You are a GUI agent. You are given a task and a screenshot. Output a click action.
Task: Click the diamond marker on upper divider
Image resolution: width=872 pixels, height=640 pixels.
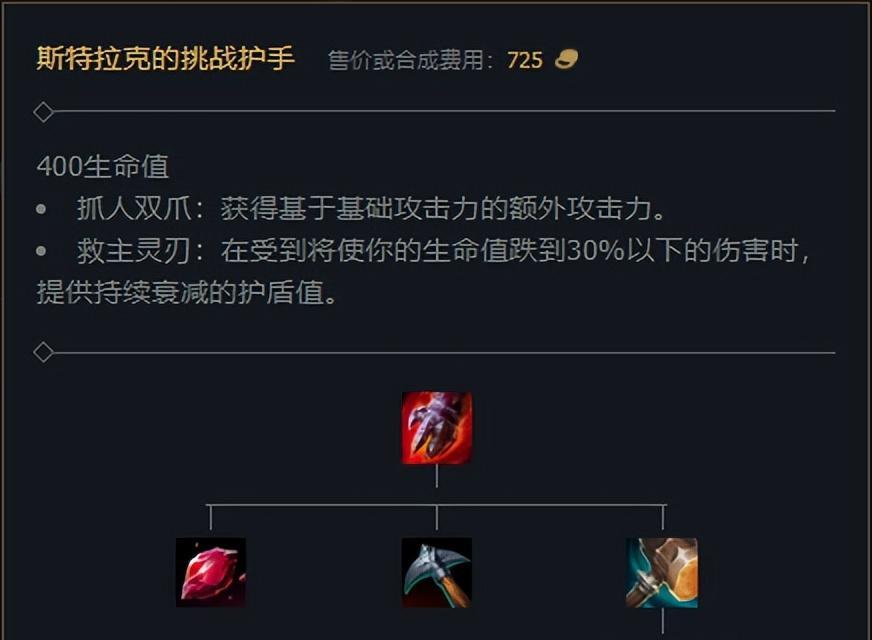tap(43, 112)
